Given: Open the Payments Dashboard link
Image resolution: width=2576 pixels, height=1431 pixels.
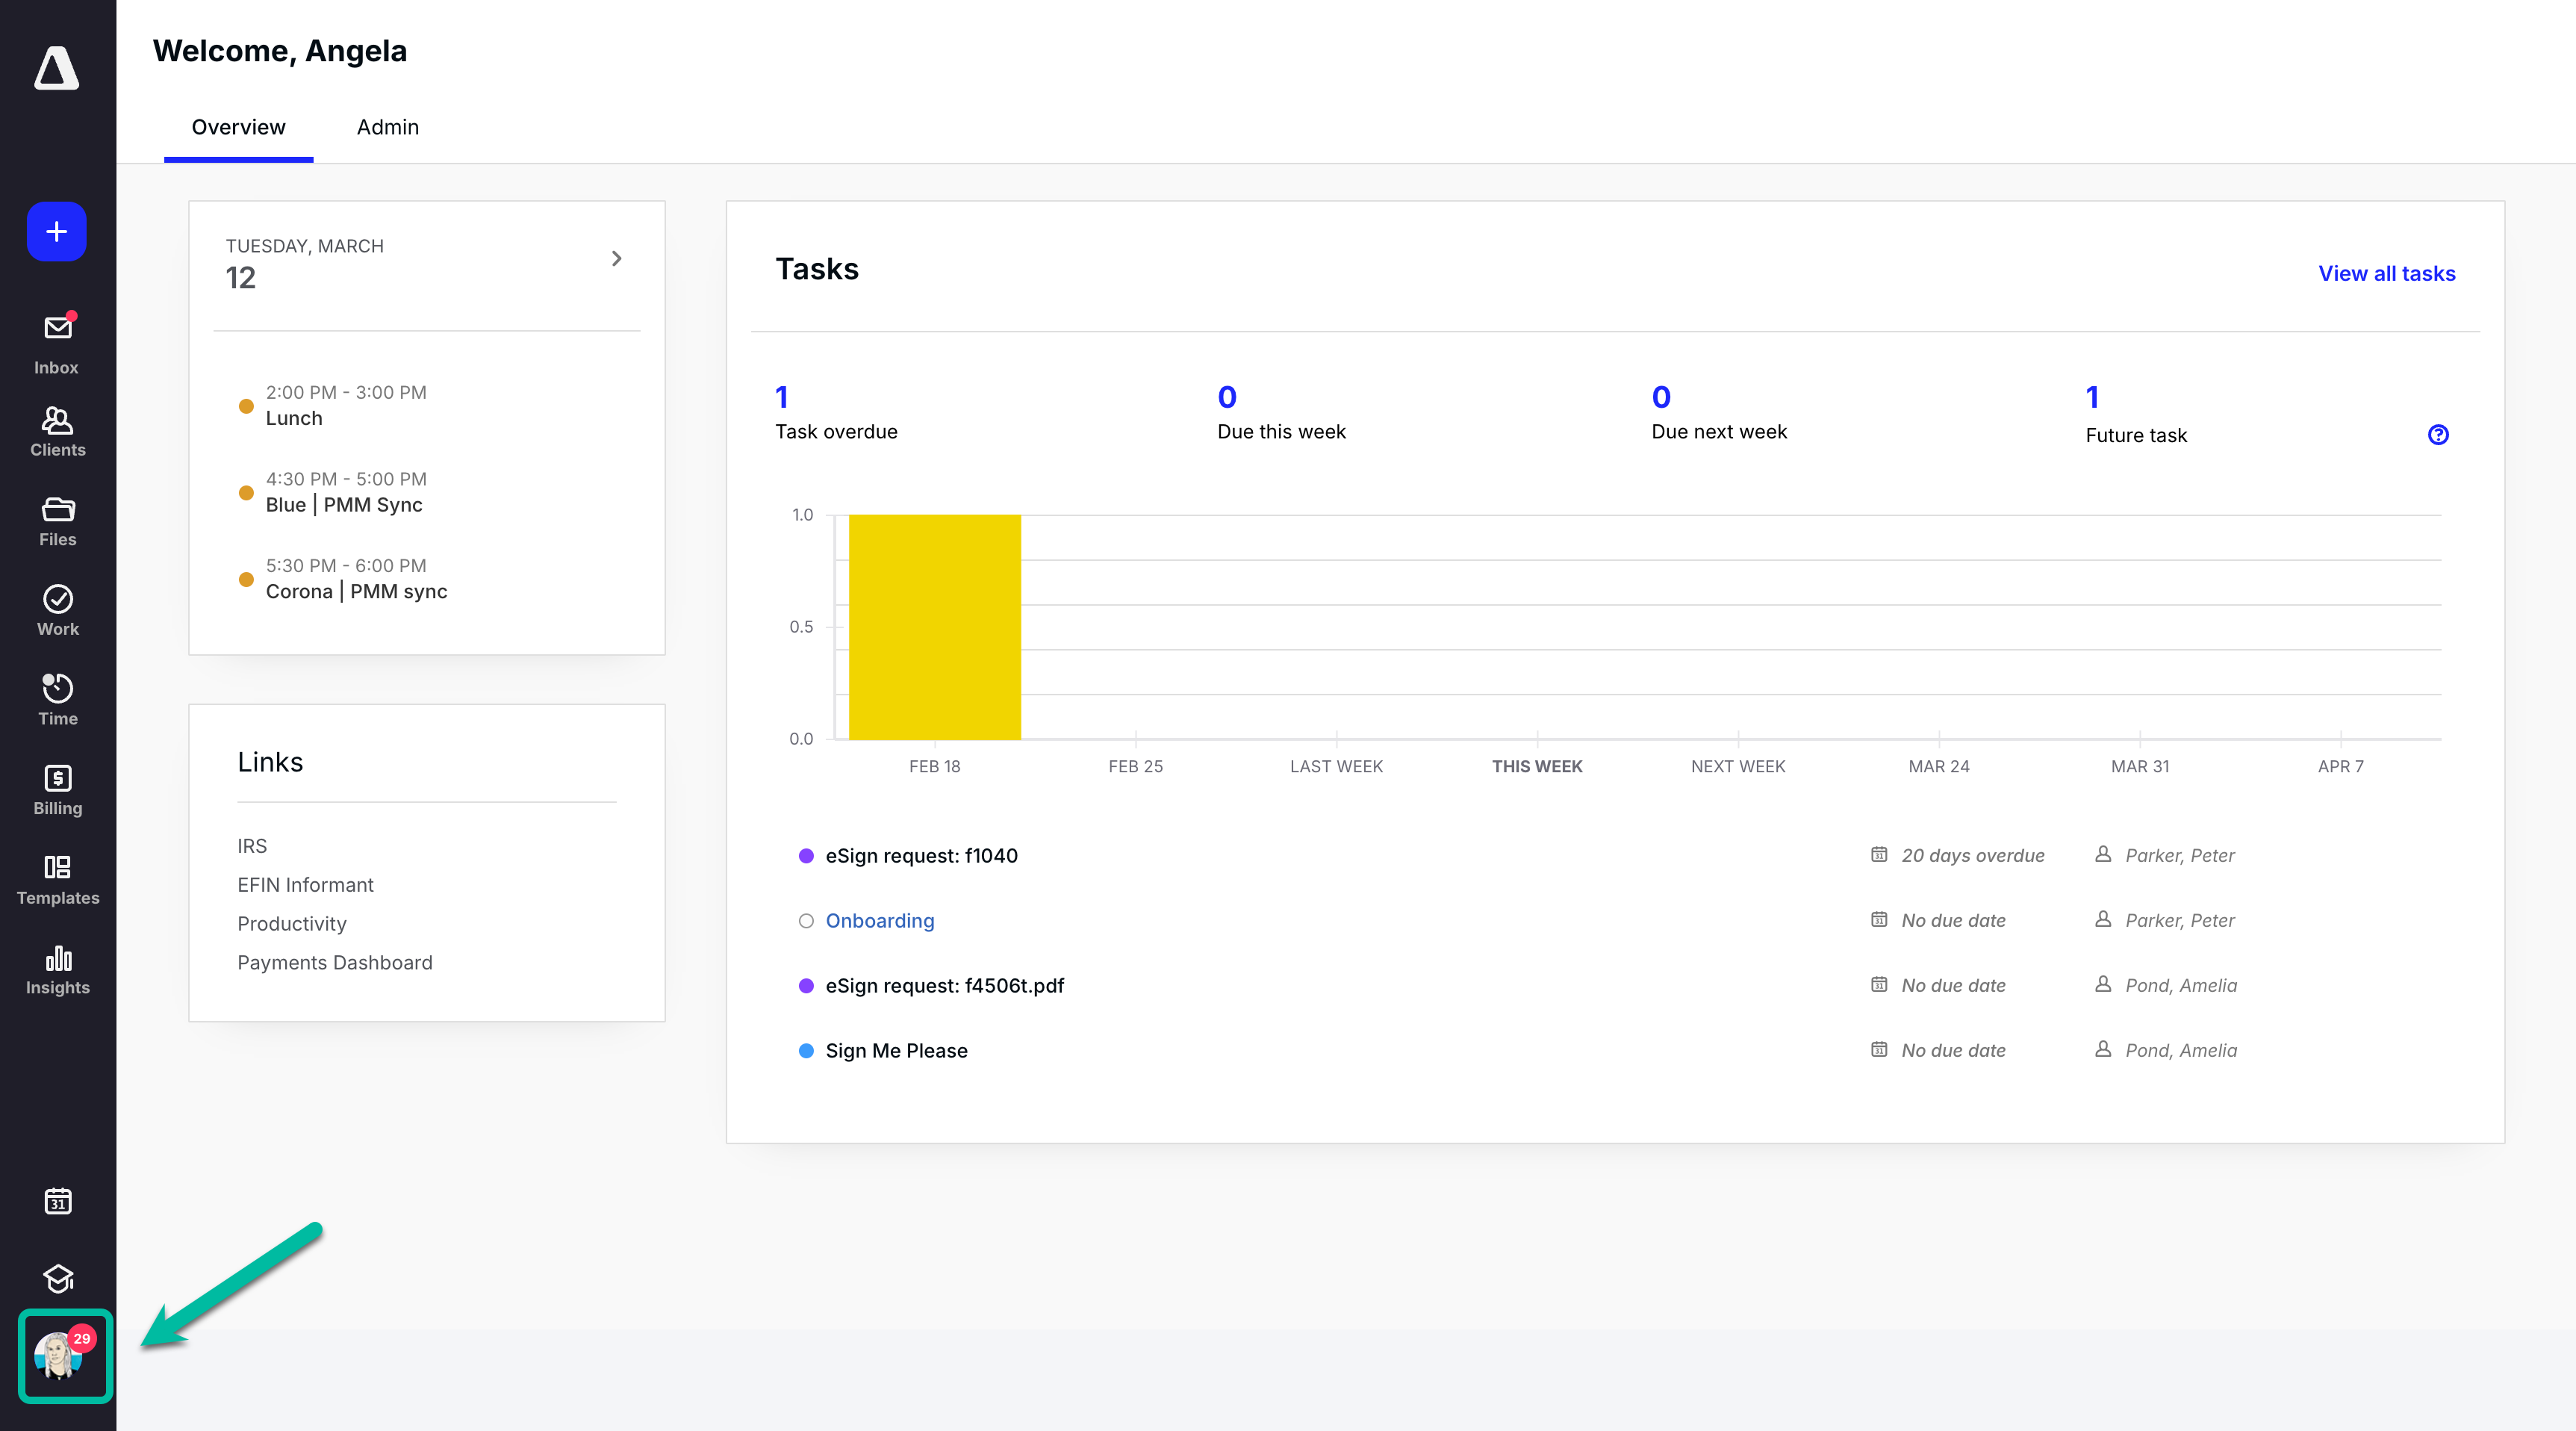Looking at the screenshot, I should tap(334, 962).
